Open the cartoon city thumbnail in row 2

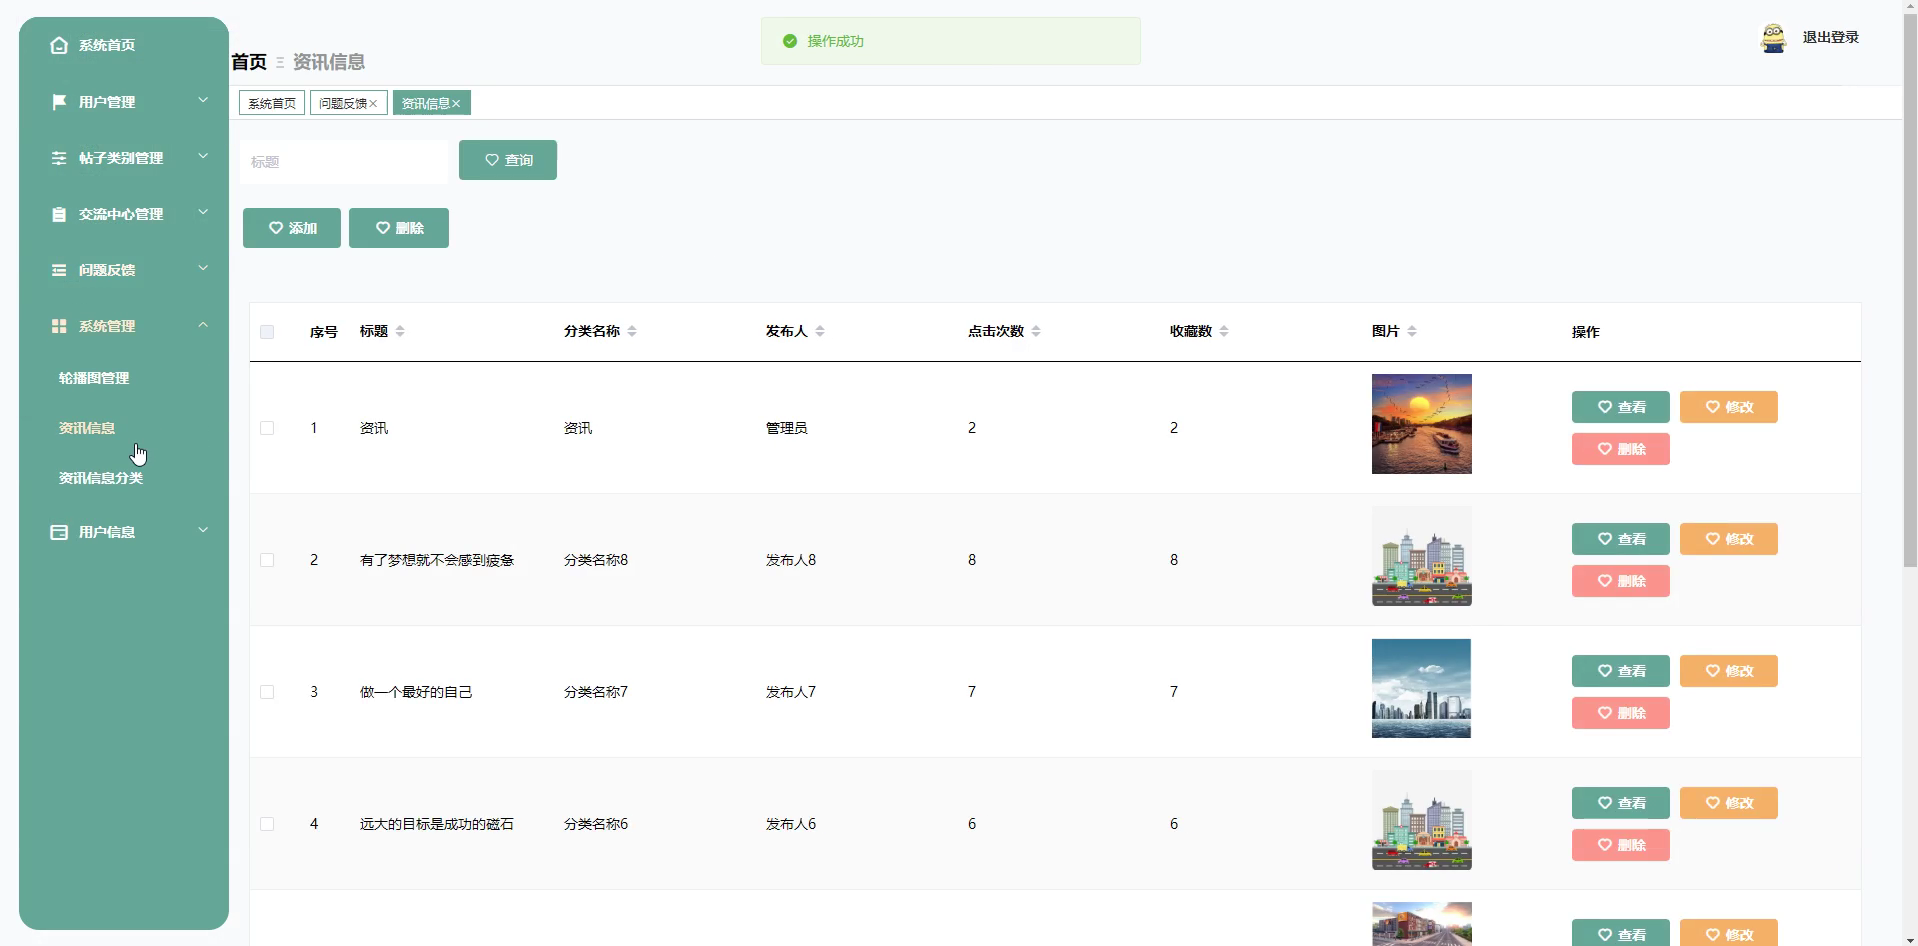pos(1421,556)
